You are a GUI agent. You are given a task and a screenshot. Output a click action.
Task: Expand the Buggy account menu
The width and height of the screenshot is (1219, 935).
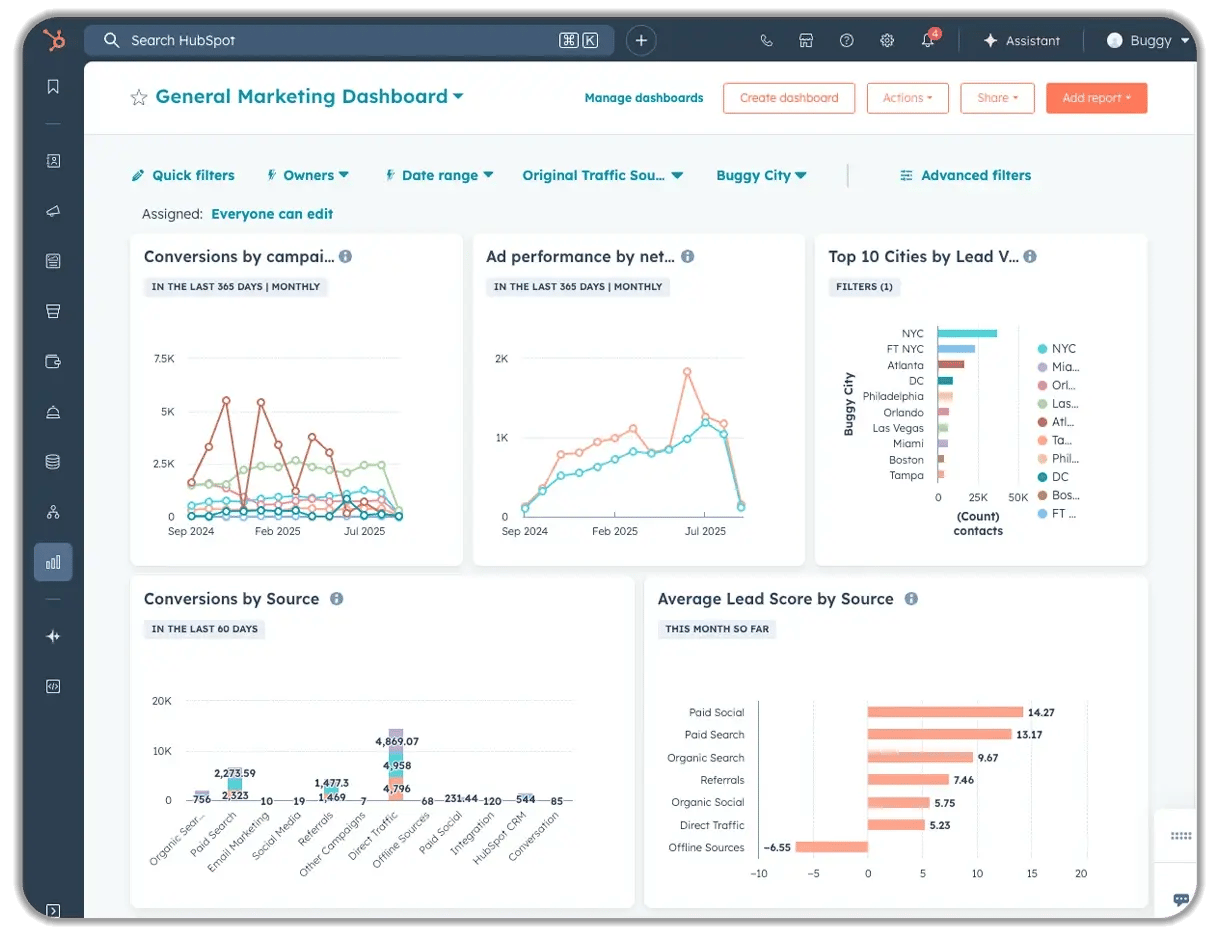[x=1147, y=40]
